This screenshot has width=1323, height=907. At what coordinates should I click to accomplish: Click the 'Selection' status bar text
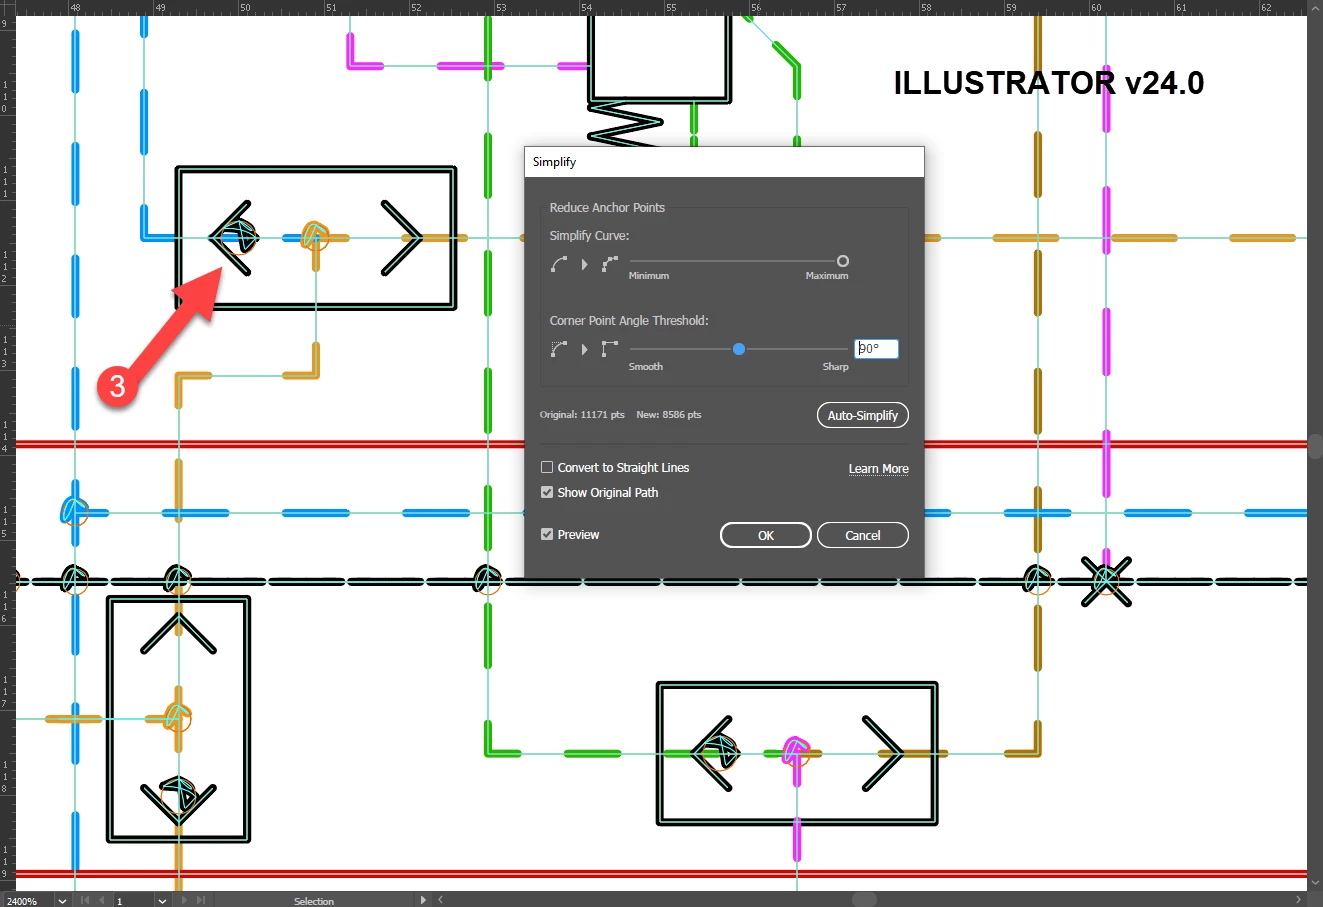point(314,901)
